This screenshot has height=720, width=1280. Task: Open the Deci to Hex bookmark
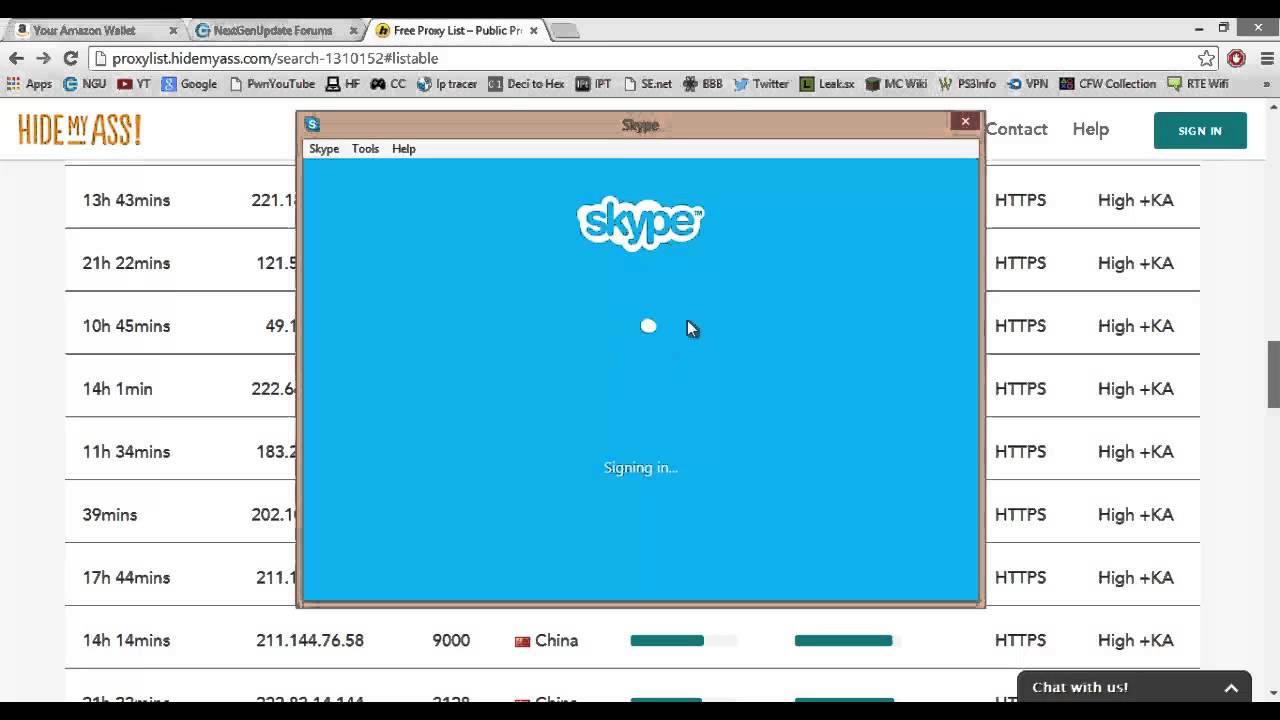(x=526, y=84)
